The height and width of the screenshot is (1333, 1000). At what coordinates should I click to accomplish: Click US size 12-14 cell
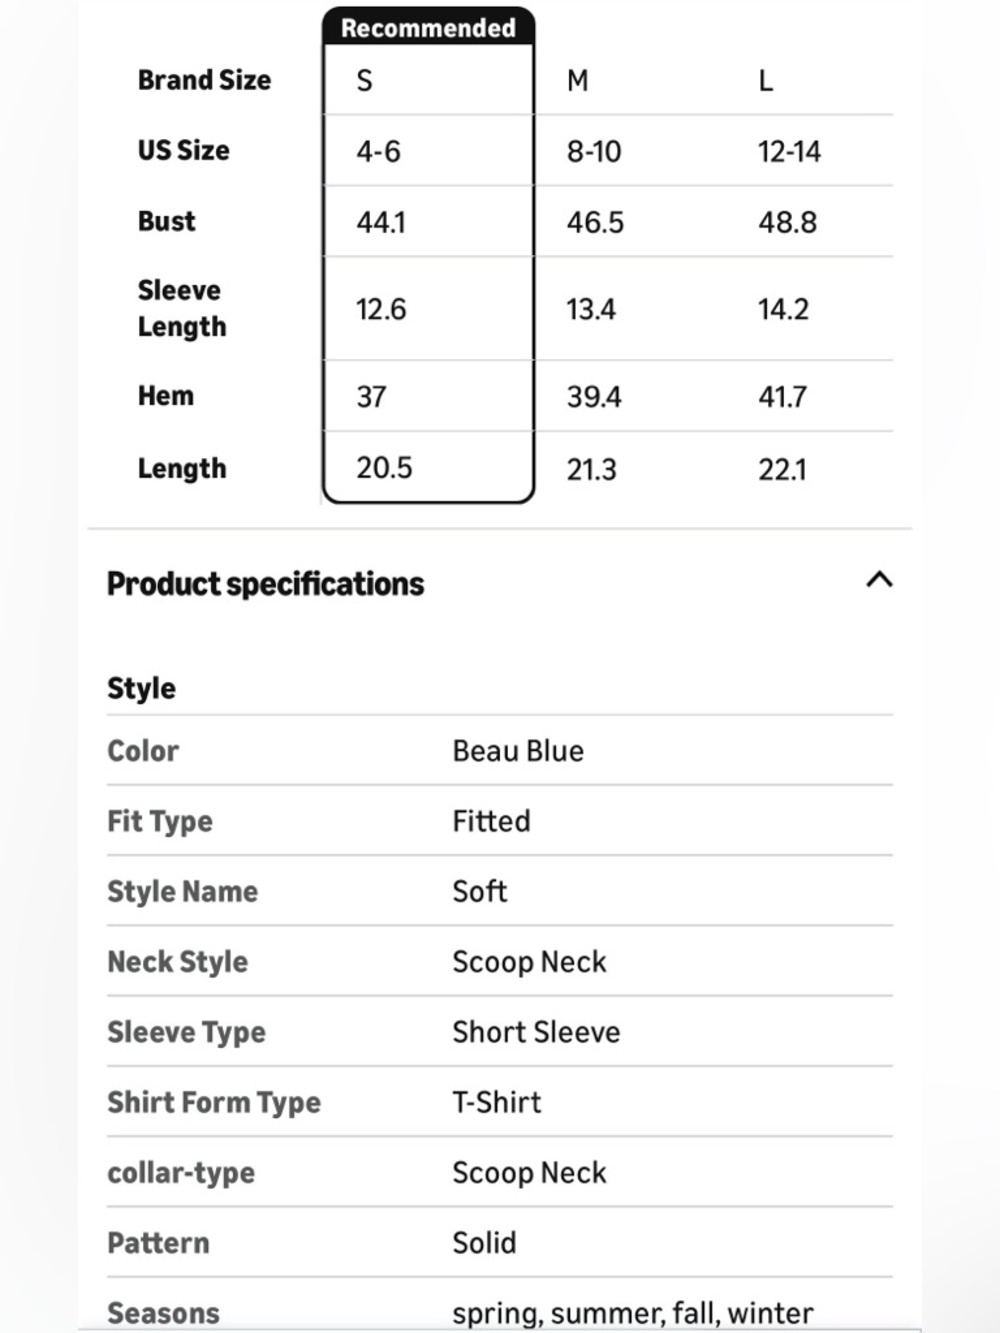click(x=789, y=151)
